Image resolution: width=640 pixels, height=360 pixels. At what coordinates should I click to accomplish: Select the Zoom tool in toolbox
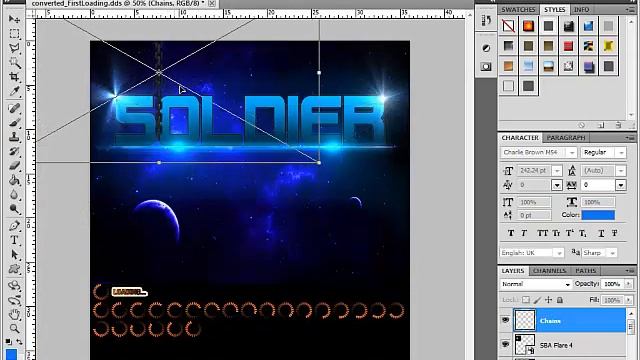[14, 328]
